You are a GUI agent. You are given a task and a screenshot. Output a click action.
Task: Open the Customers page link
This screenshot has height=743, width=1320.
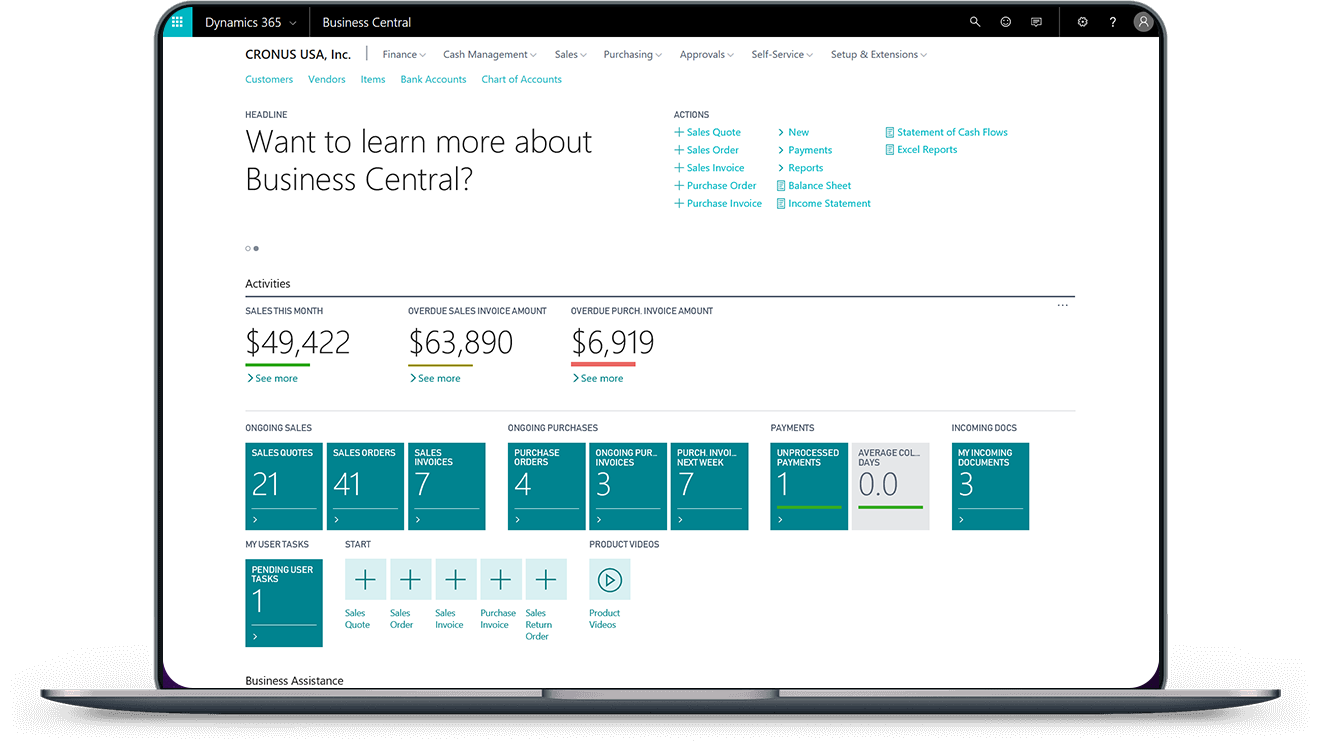click(269, 80)
